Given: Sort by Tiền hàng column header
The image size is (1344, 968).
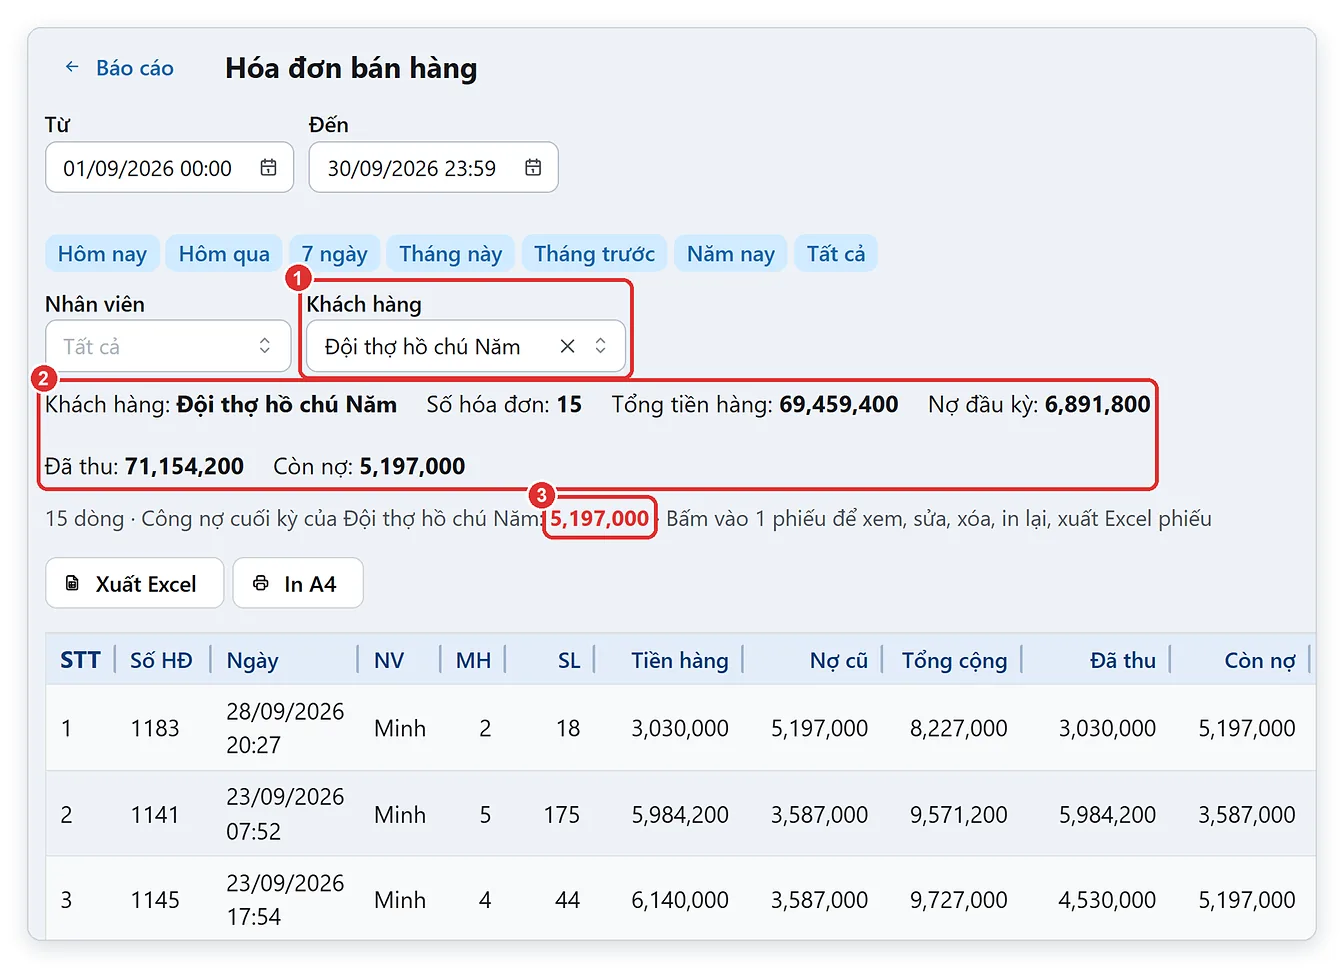Looking at the screenshot, I should click(680, 660).
